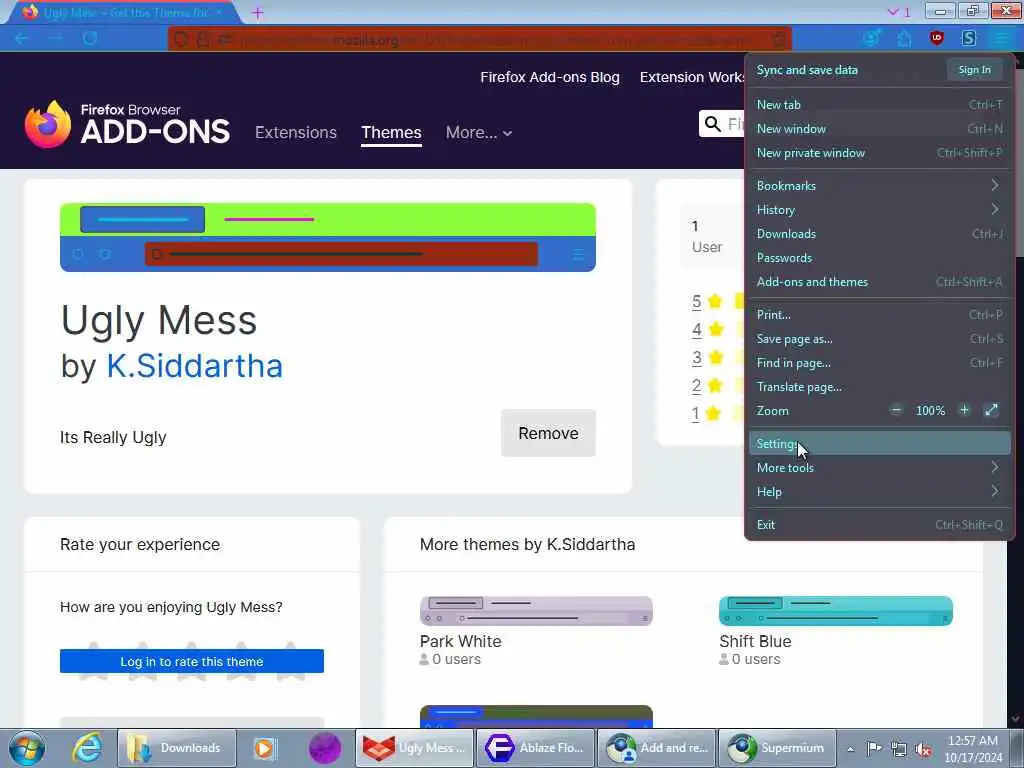Open Passwords from the menu

(x=879, y=258)
